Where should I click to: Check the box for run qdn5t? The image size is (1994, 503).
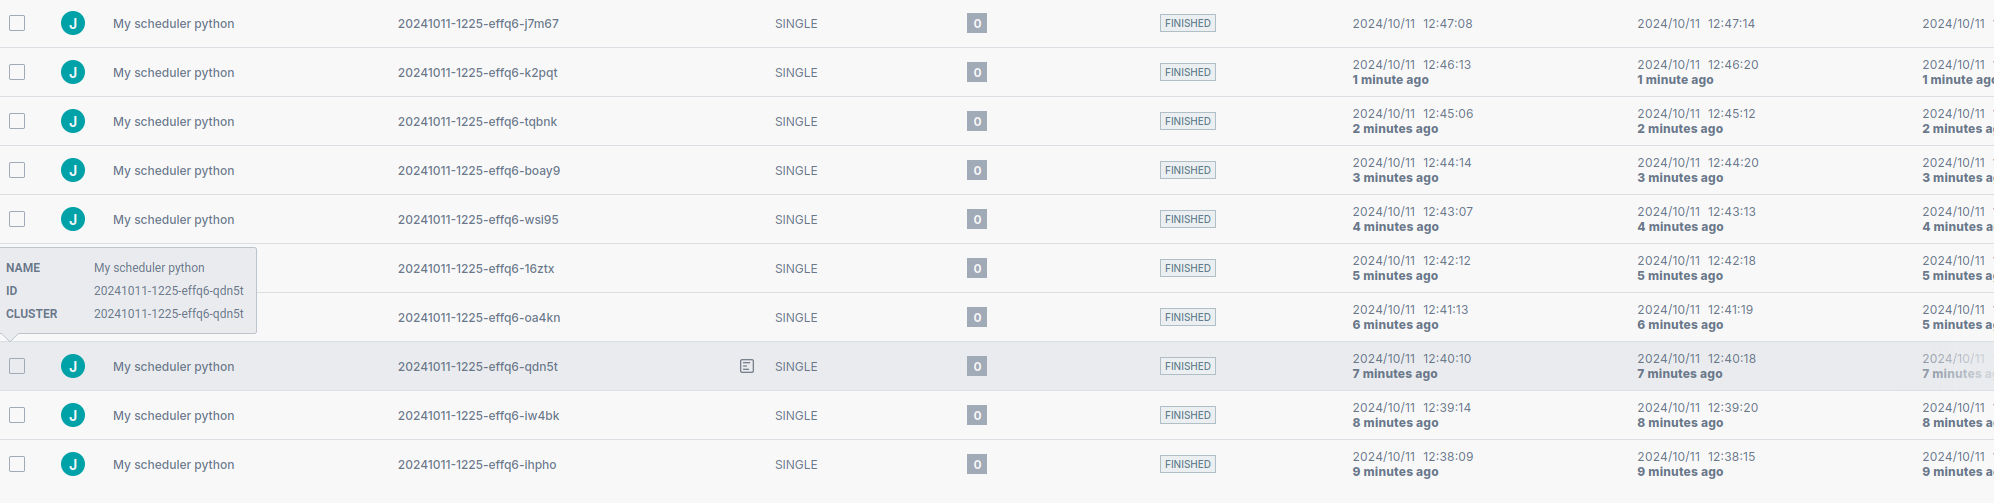point(17,366)
